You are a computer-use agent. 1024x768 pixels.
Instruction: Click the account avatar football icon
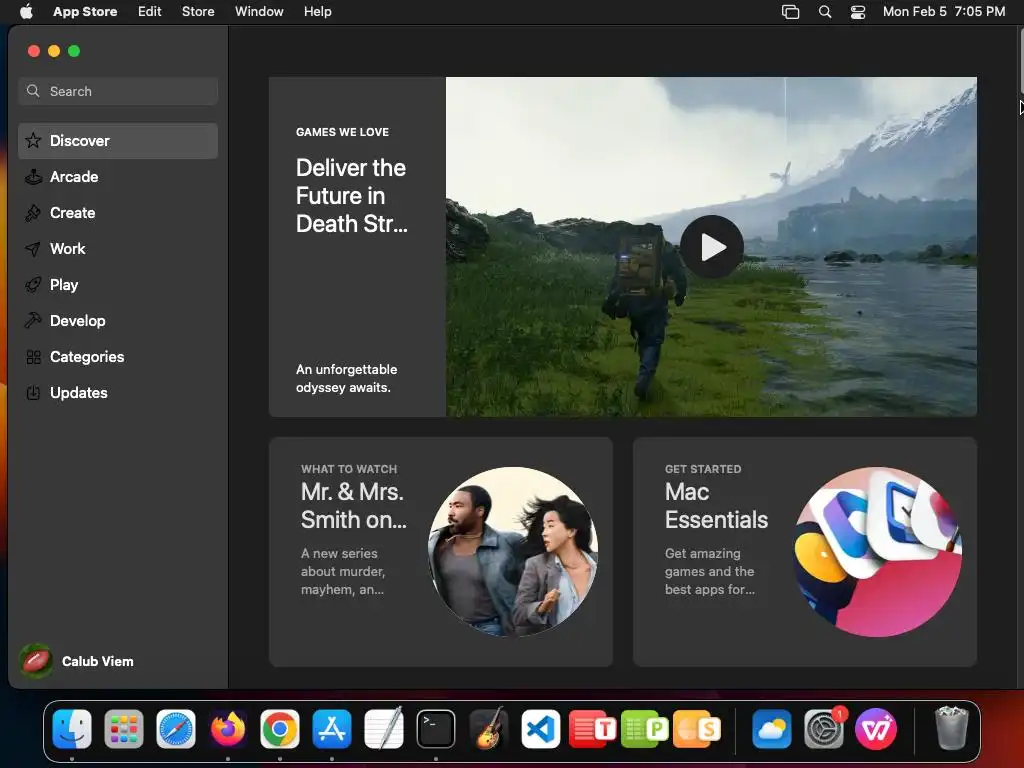(36, 661)
